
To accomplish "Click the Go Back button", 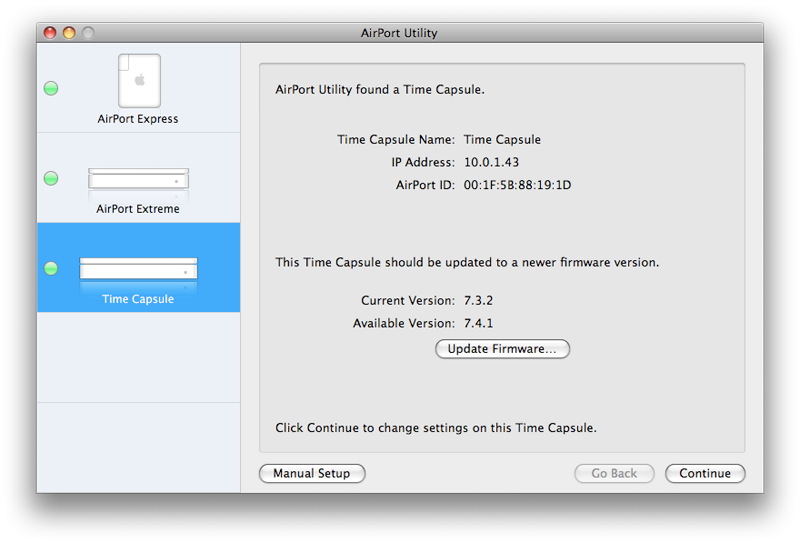I will point(614,473).
